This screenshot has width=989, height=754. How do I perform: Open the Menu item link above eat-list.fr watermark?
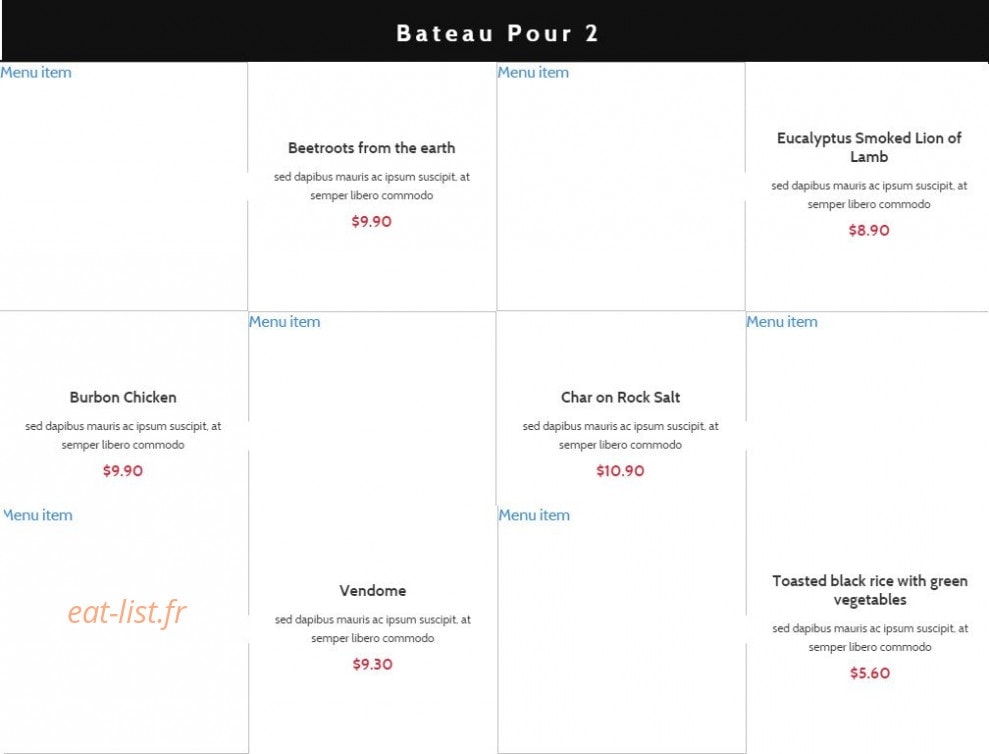coord(38,515)
